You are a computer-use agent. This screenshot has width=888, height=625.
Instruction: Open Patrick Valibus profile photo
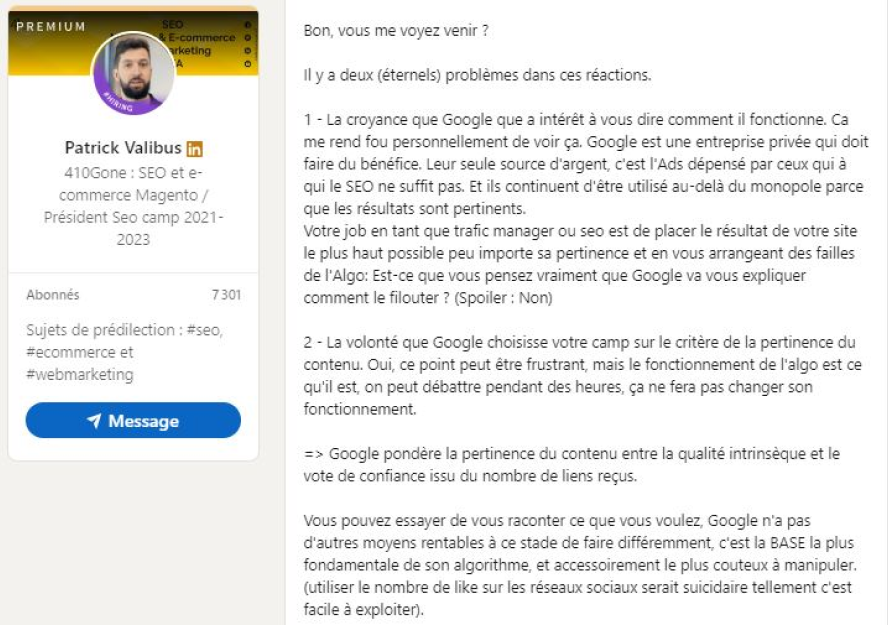(x=134, y=72)
